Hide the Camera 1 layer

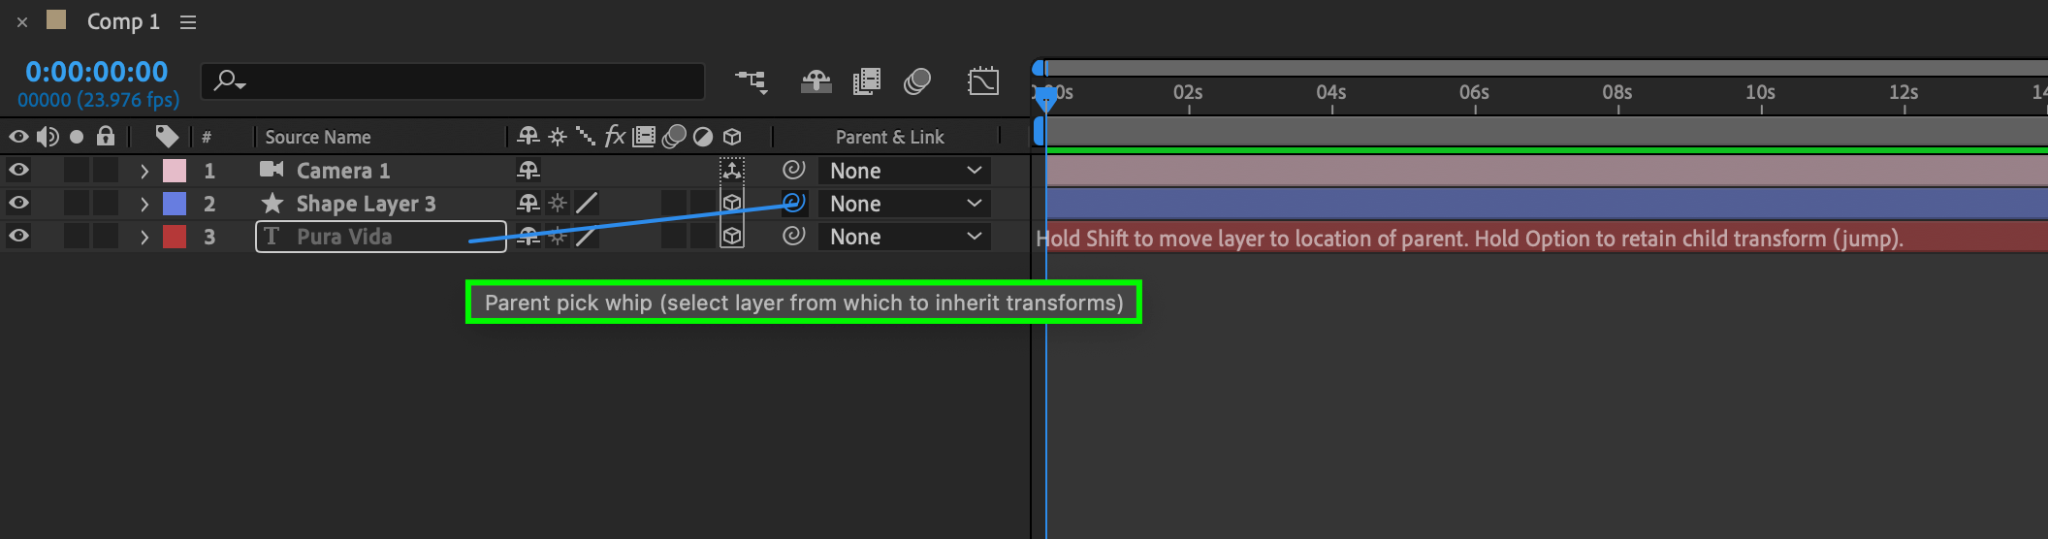point(19,170)
